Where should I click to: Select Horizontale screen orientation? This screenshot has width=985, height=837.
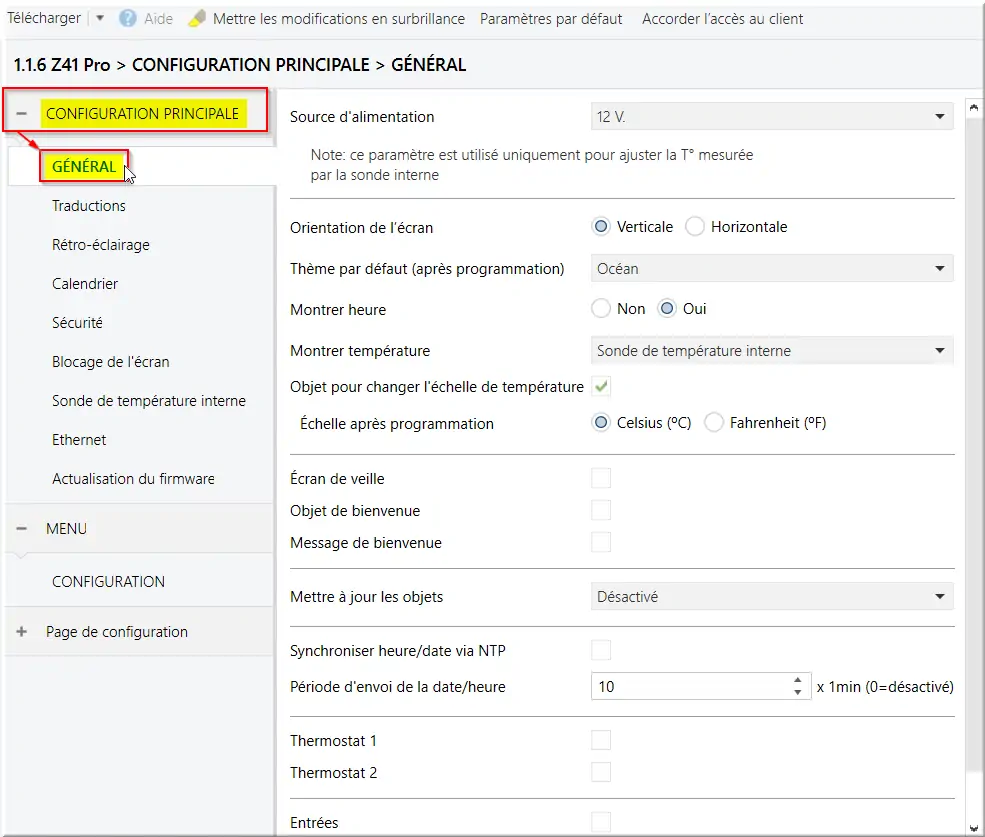(695, 227)
